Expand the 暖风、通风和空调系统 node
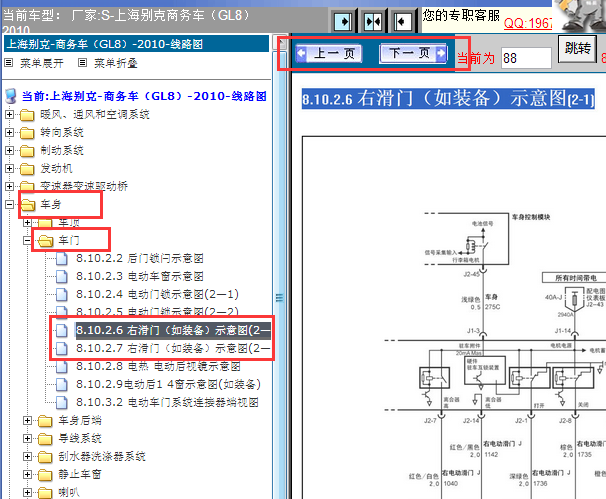This screenshot has width=606, height=499. [9, 114]
